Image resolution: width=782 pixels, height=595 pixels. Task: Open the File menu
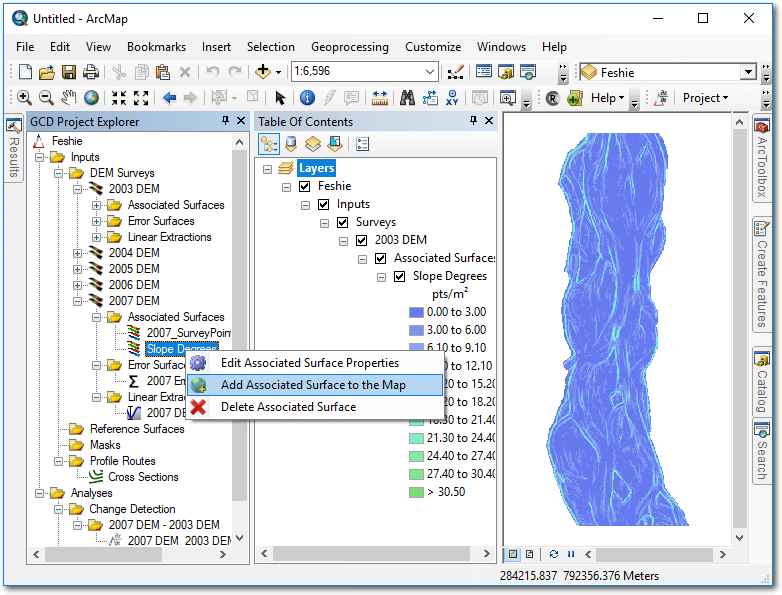tap(25, 47)
